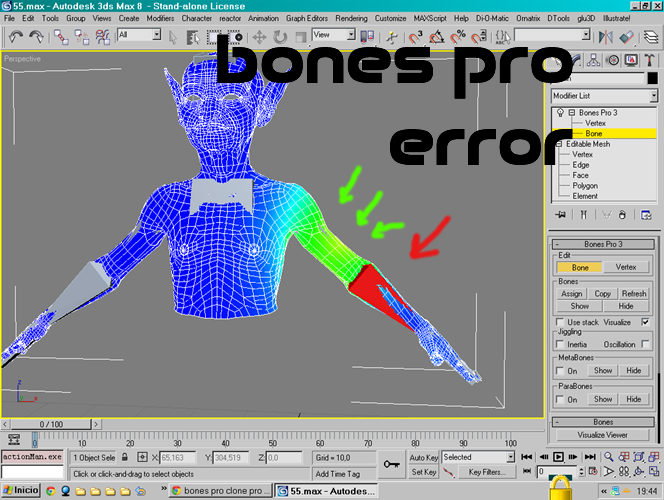Toggle Percent Snap
The image size is (664, 500).
(458, 37)
